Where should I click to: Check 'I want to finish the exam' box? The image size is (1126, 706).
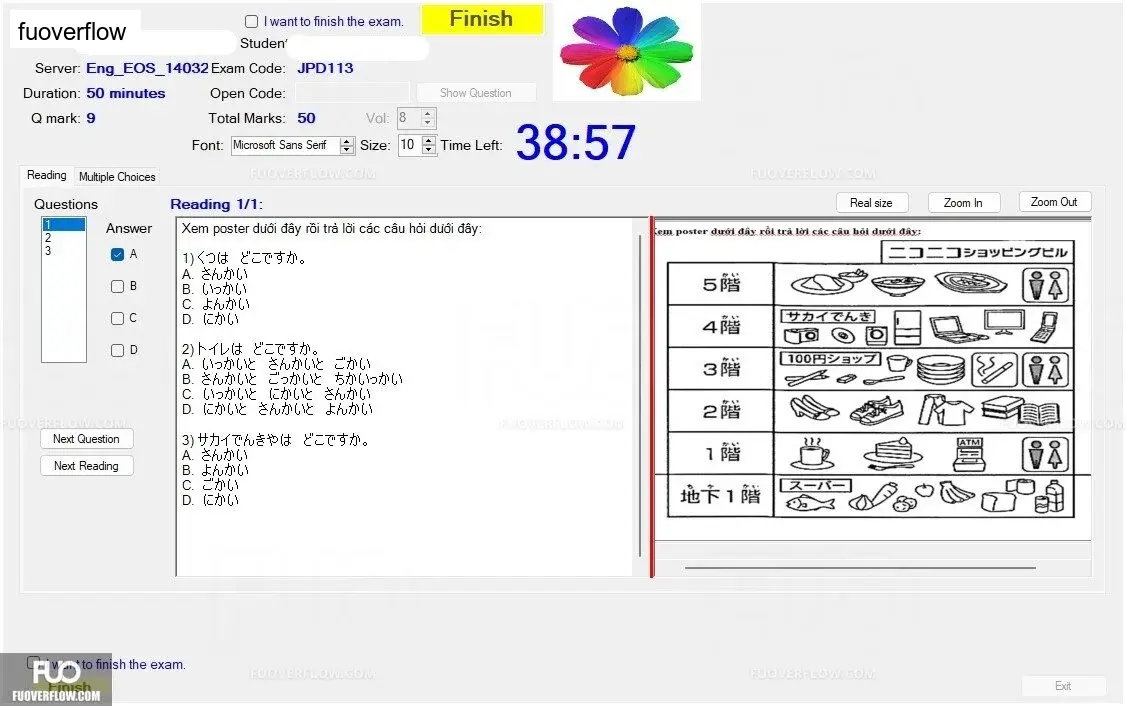click(x=251, y=22)
